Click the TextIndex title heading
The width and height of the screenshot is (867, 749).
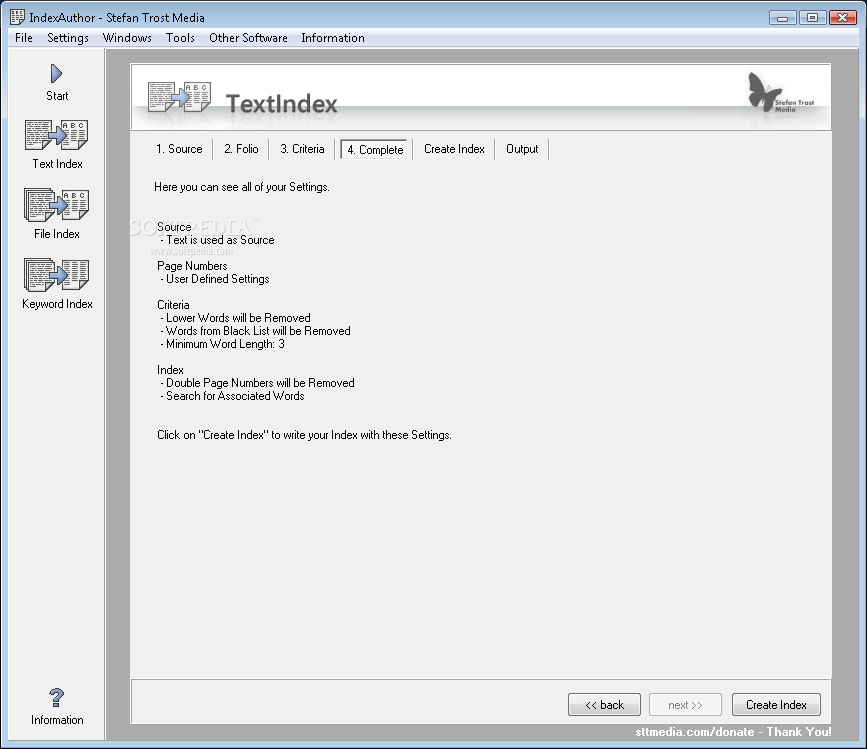coord(281,104)
